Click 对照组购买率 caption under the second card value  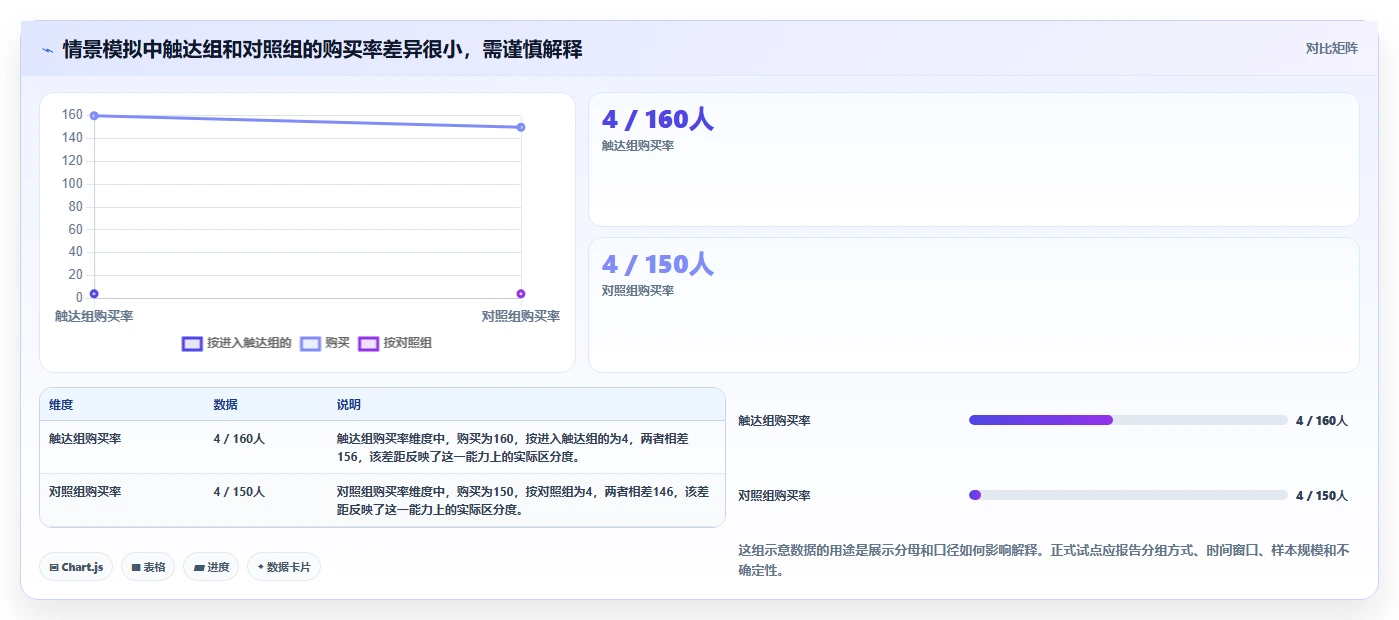click(638, 291)
